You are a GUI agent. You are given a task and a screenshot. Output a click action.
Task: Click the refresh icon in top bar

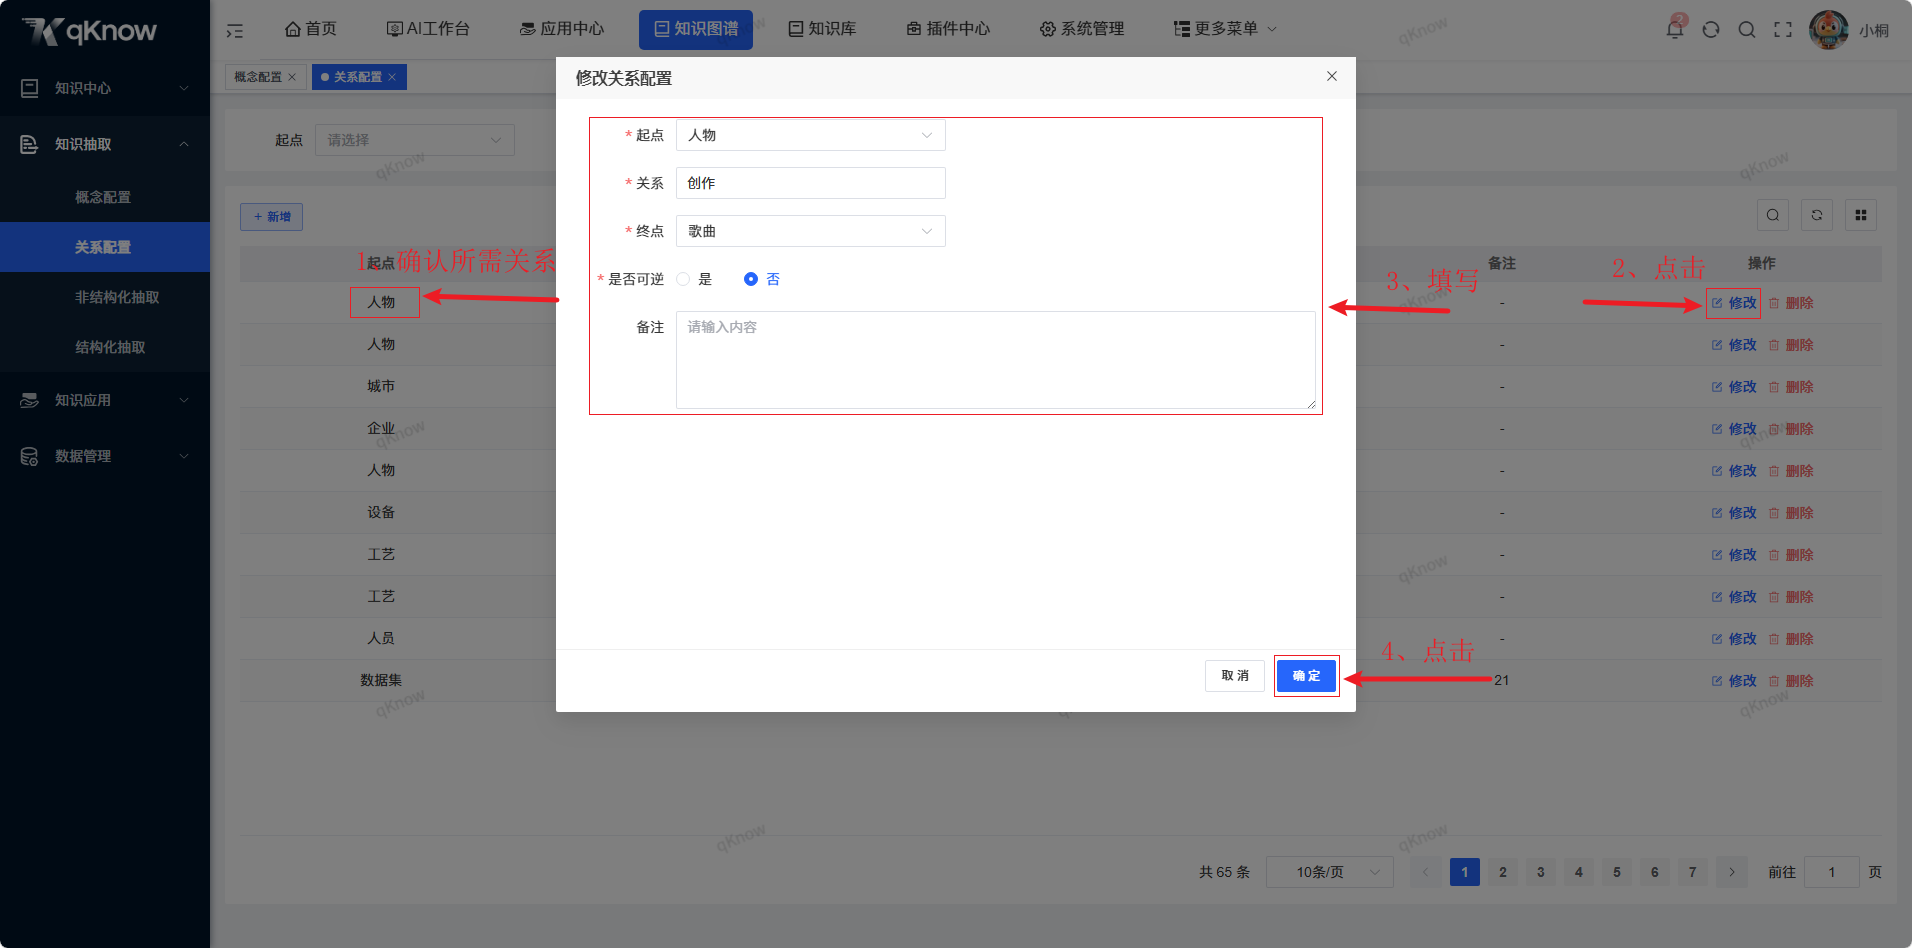coord(1711,29)
